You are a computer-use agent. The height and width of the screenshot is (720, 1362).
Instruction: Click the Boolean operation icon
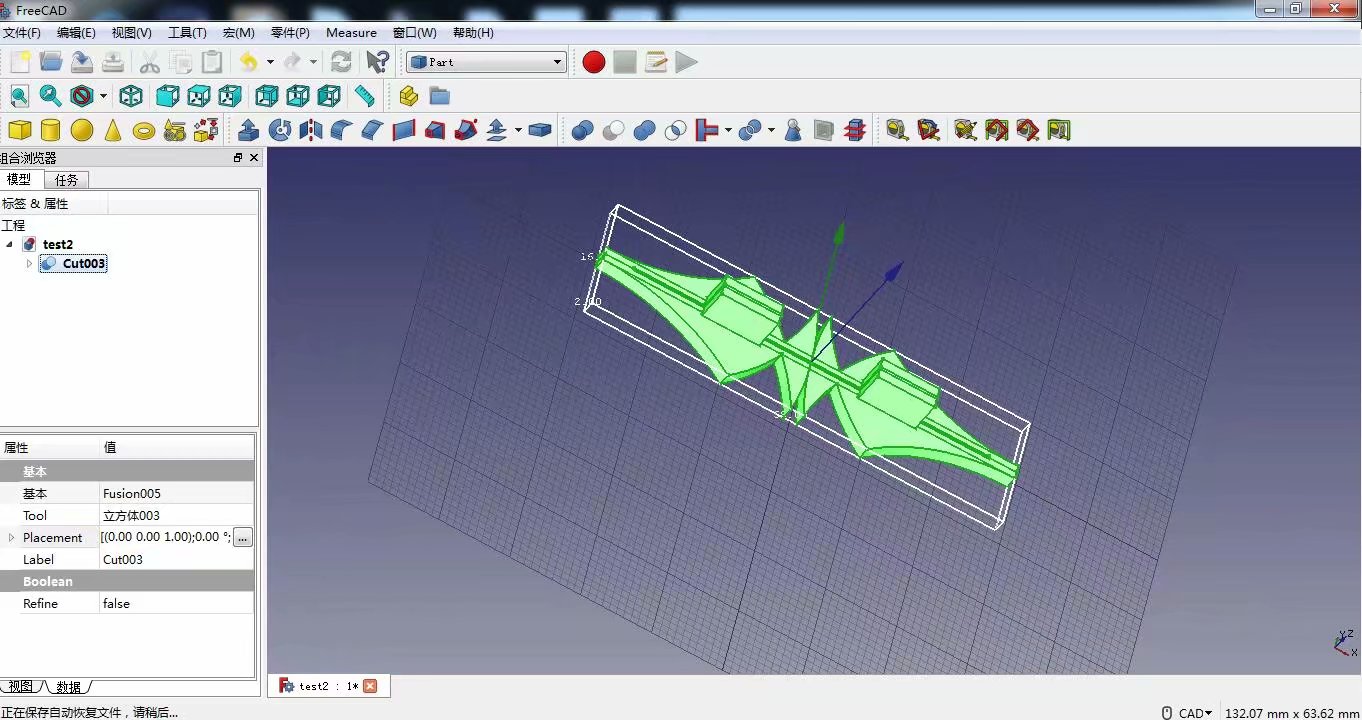[583, 130]
